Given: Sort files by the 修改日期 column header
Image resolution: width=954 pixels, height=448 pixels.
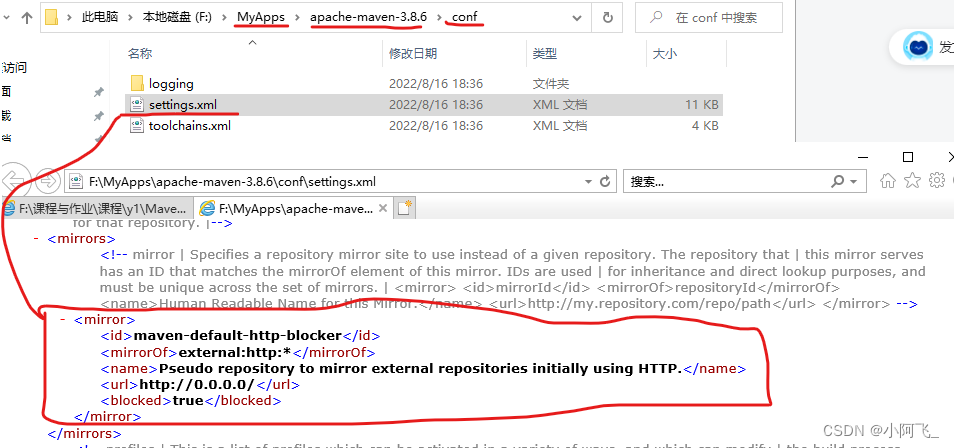Looking at the screenshot, I should pyautogui.click(x=413, y=54).
